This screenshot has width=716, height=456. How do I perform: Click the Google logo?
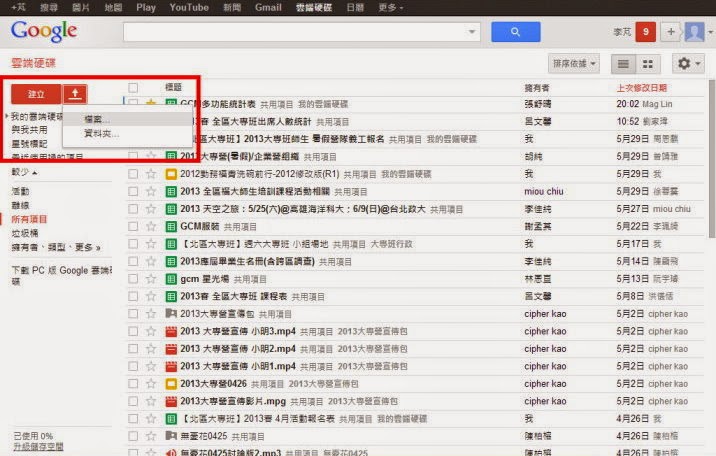[44, 31]
